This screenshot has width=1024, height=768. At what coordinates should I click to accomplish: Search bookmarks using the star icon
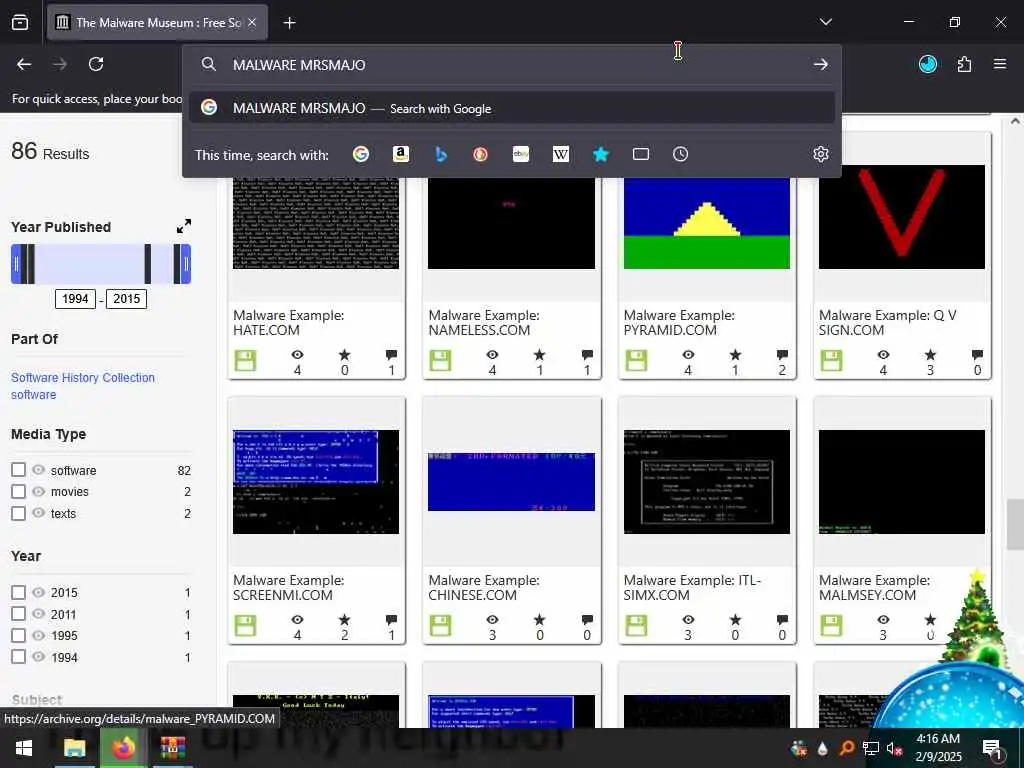(x=601, y=154)
